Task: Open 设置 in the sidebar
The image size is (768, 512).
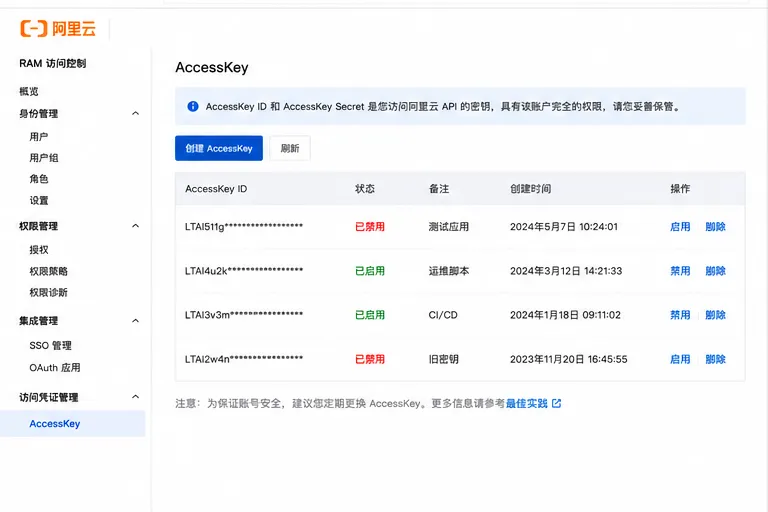Action: tap(39, 200)
